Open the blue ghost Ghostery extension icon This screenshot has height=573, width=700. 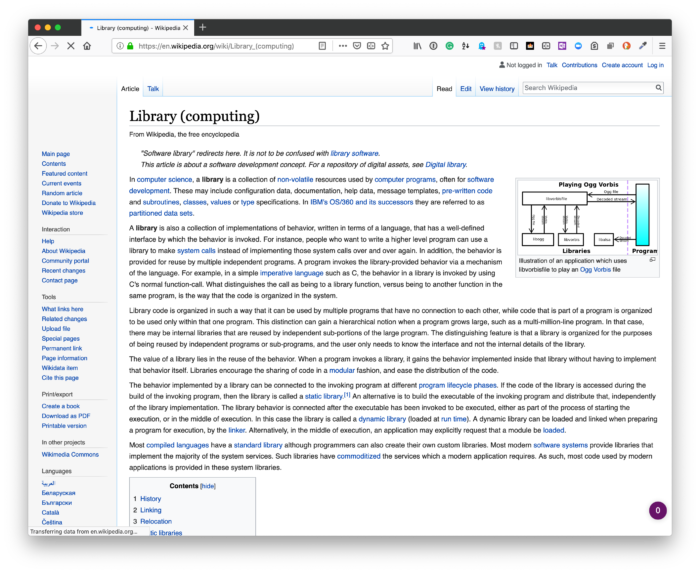pos(482,46)
